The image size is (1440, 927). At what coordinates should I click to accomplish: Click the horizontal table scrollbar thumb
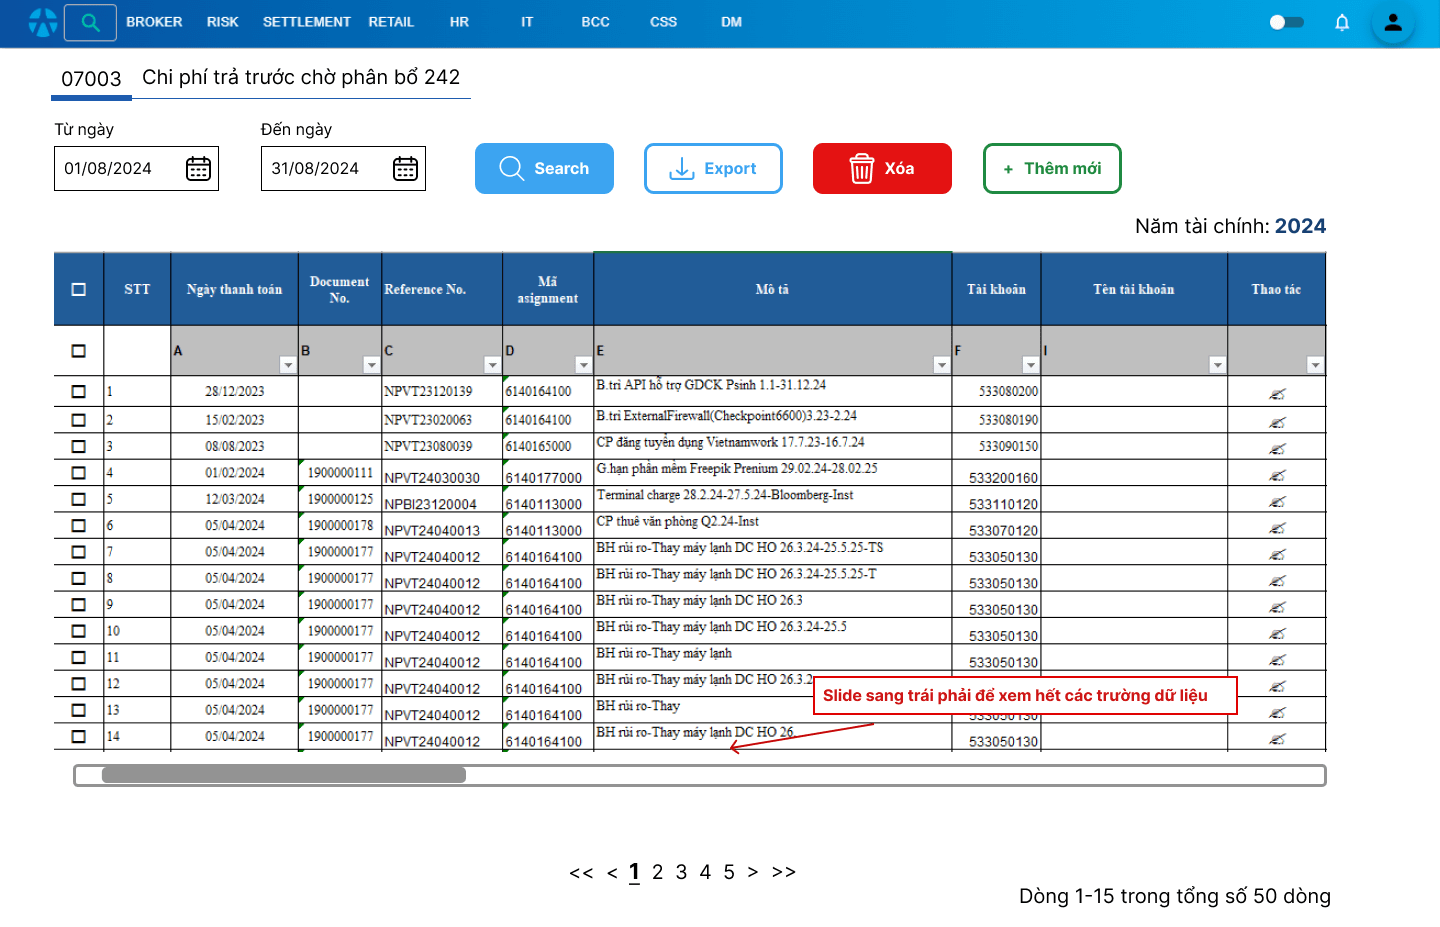pyautogui.click(x=284, y=775)
